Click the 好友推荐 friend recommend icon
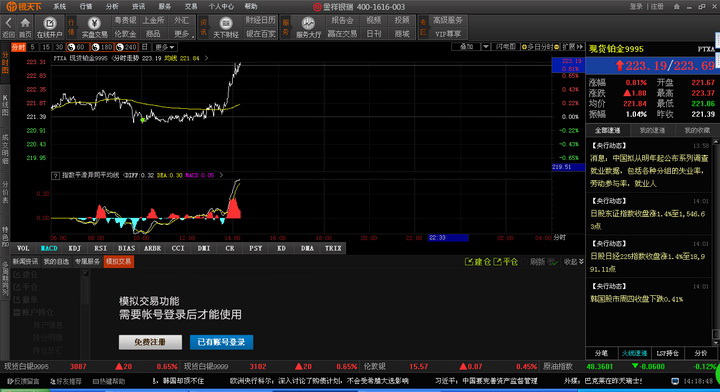The height and width of the screenshot is (392, 720). 53,381
